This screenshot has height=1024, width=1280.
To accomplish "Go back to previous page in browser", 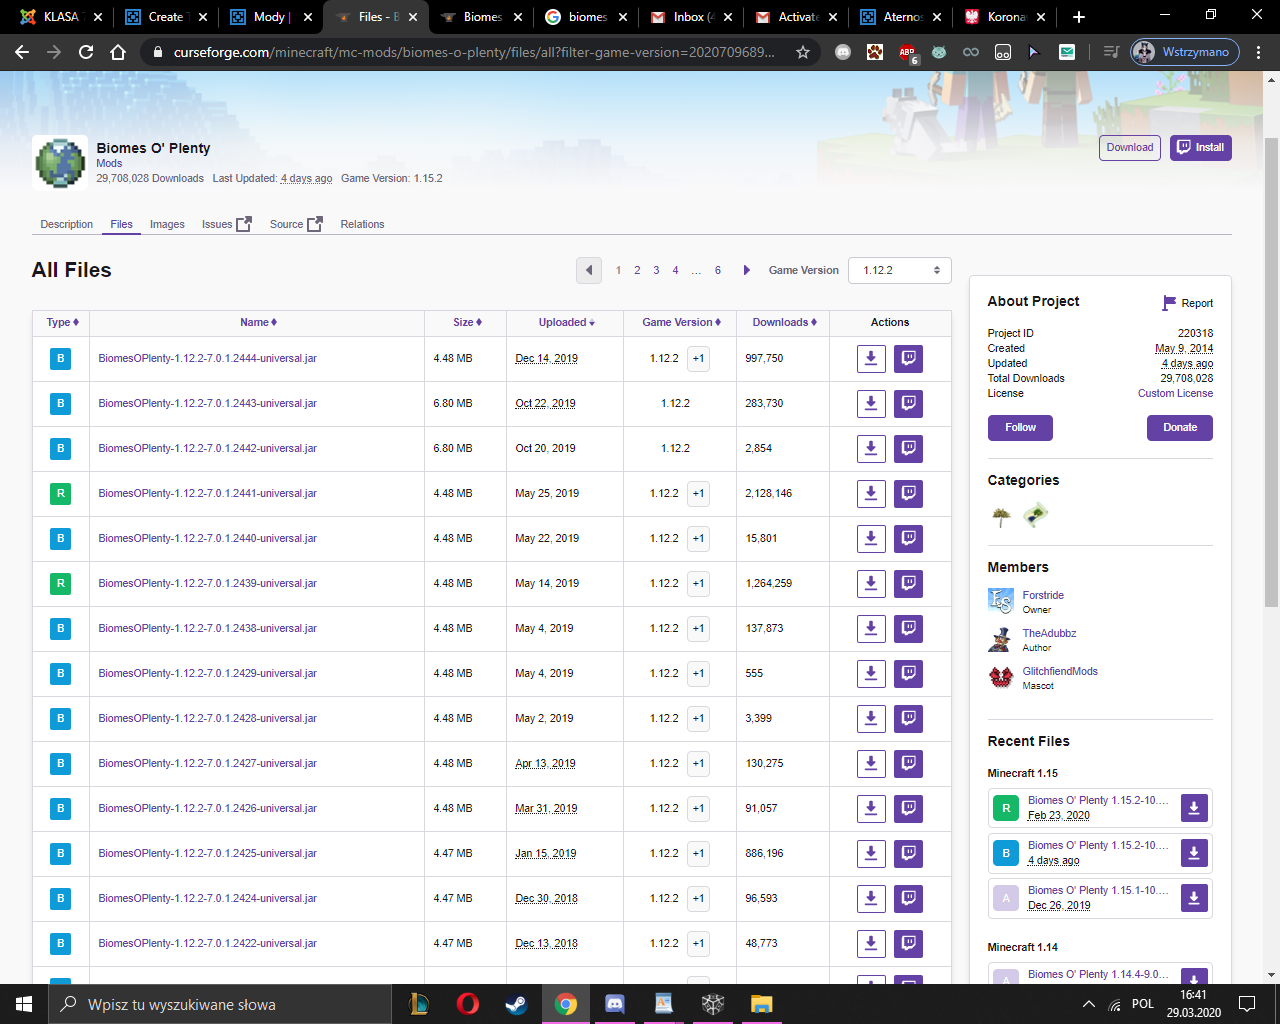I will [22, 52].
